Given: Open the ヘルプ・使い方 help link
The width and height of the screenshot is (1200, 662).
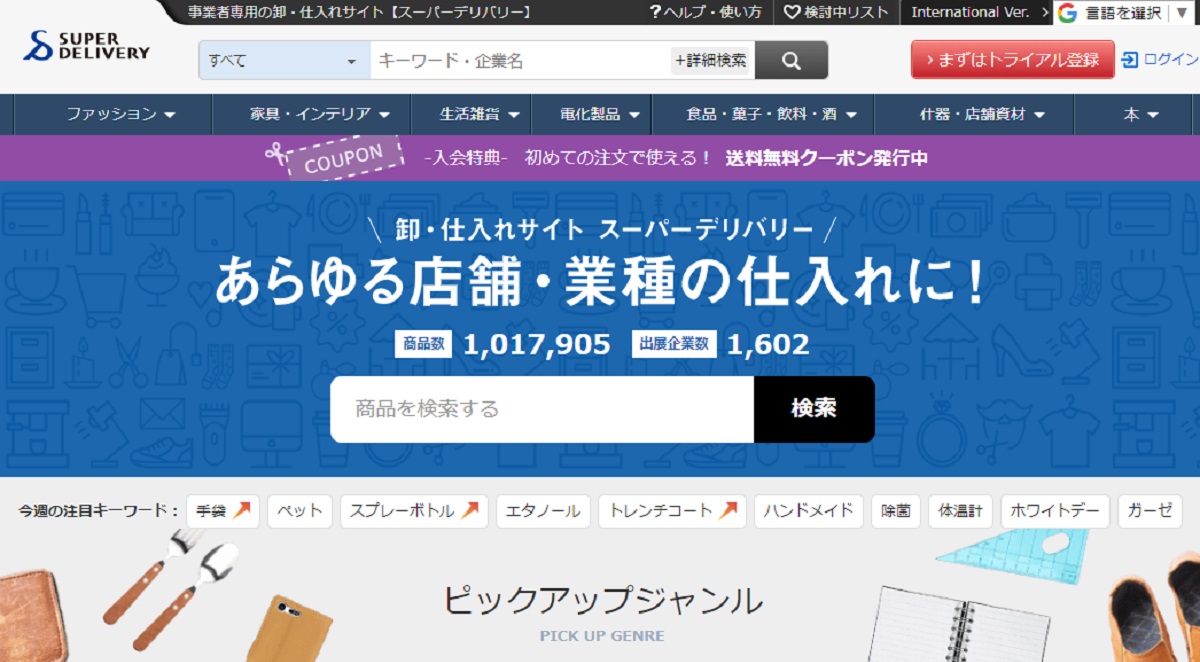Looking at the screenshot, I should [705, 12].
